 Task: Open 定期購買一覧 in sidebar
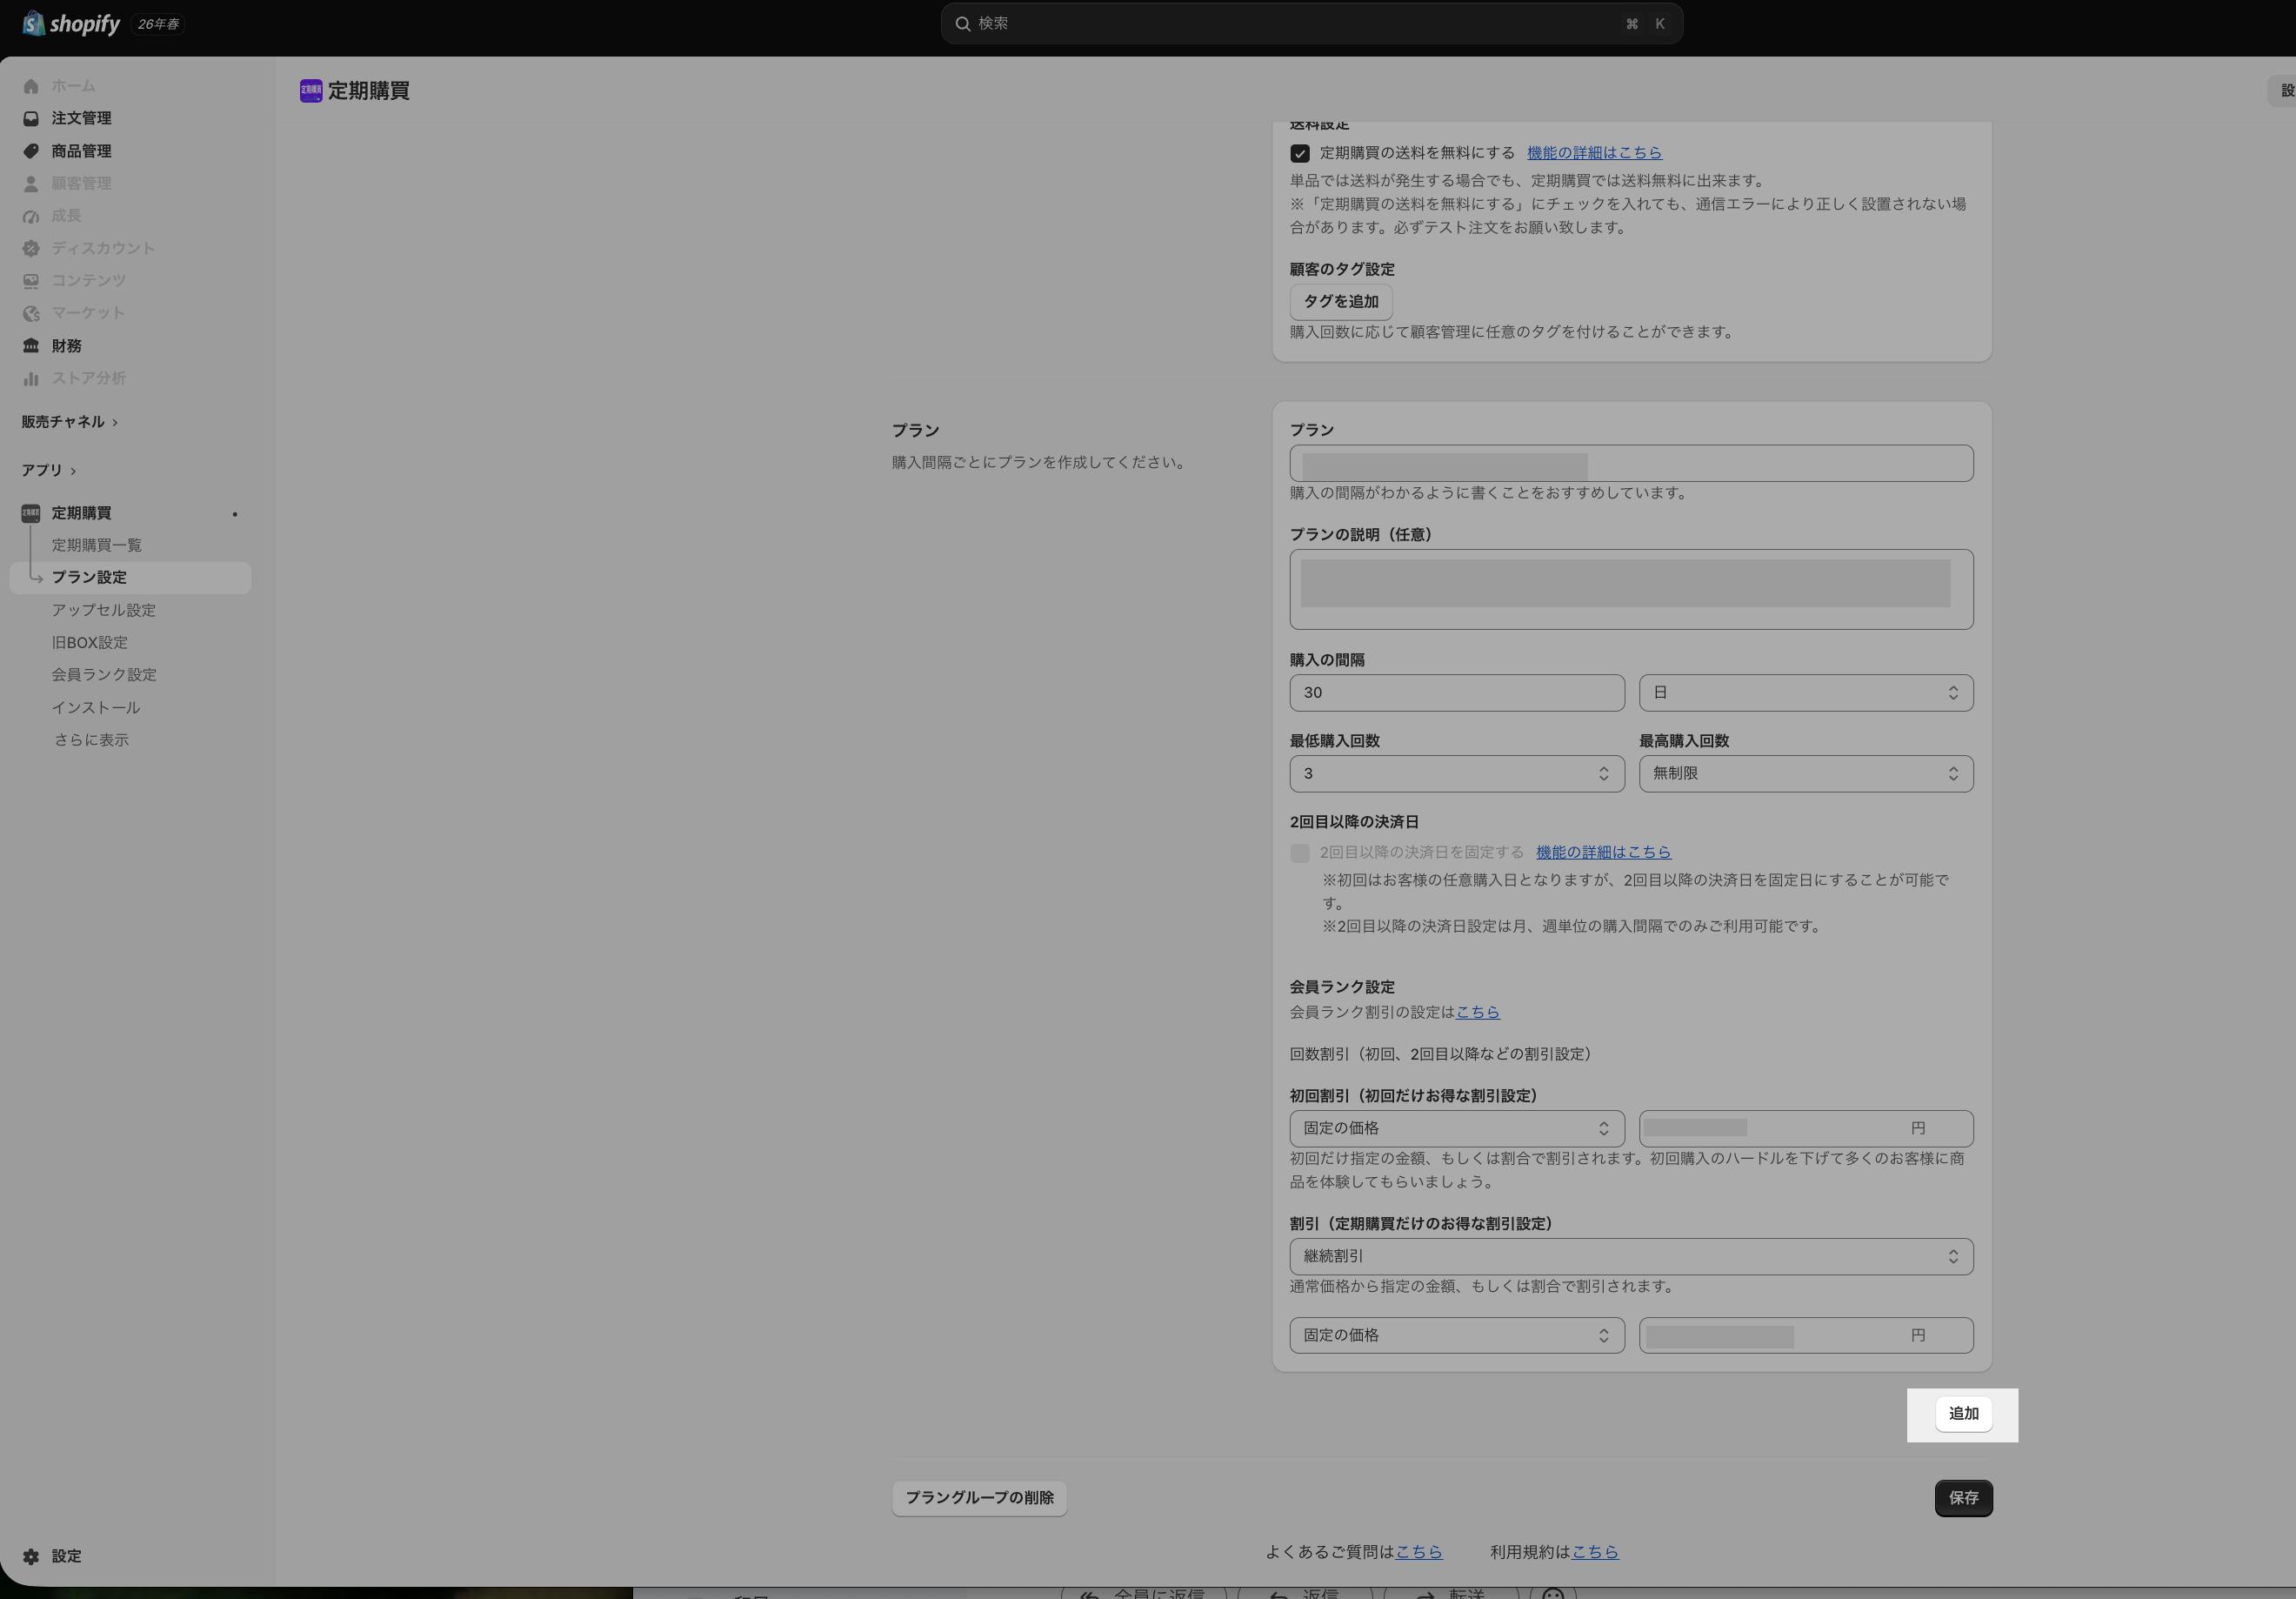[97, 545]
